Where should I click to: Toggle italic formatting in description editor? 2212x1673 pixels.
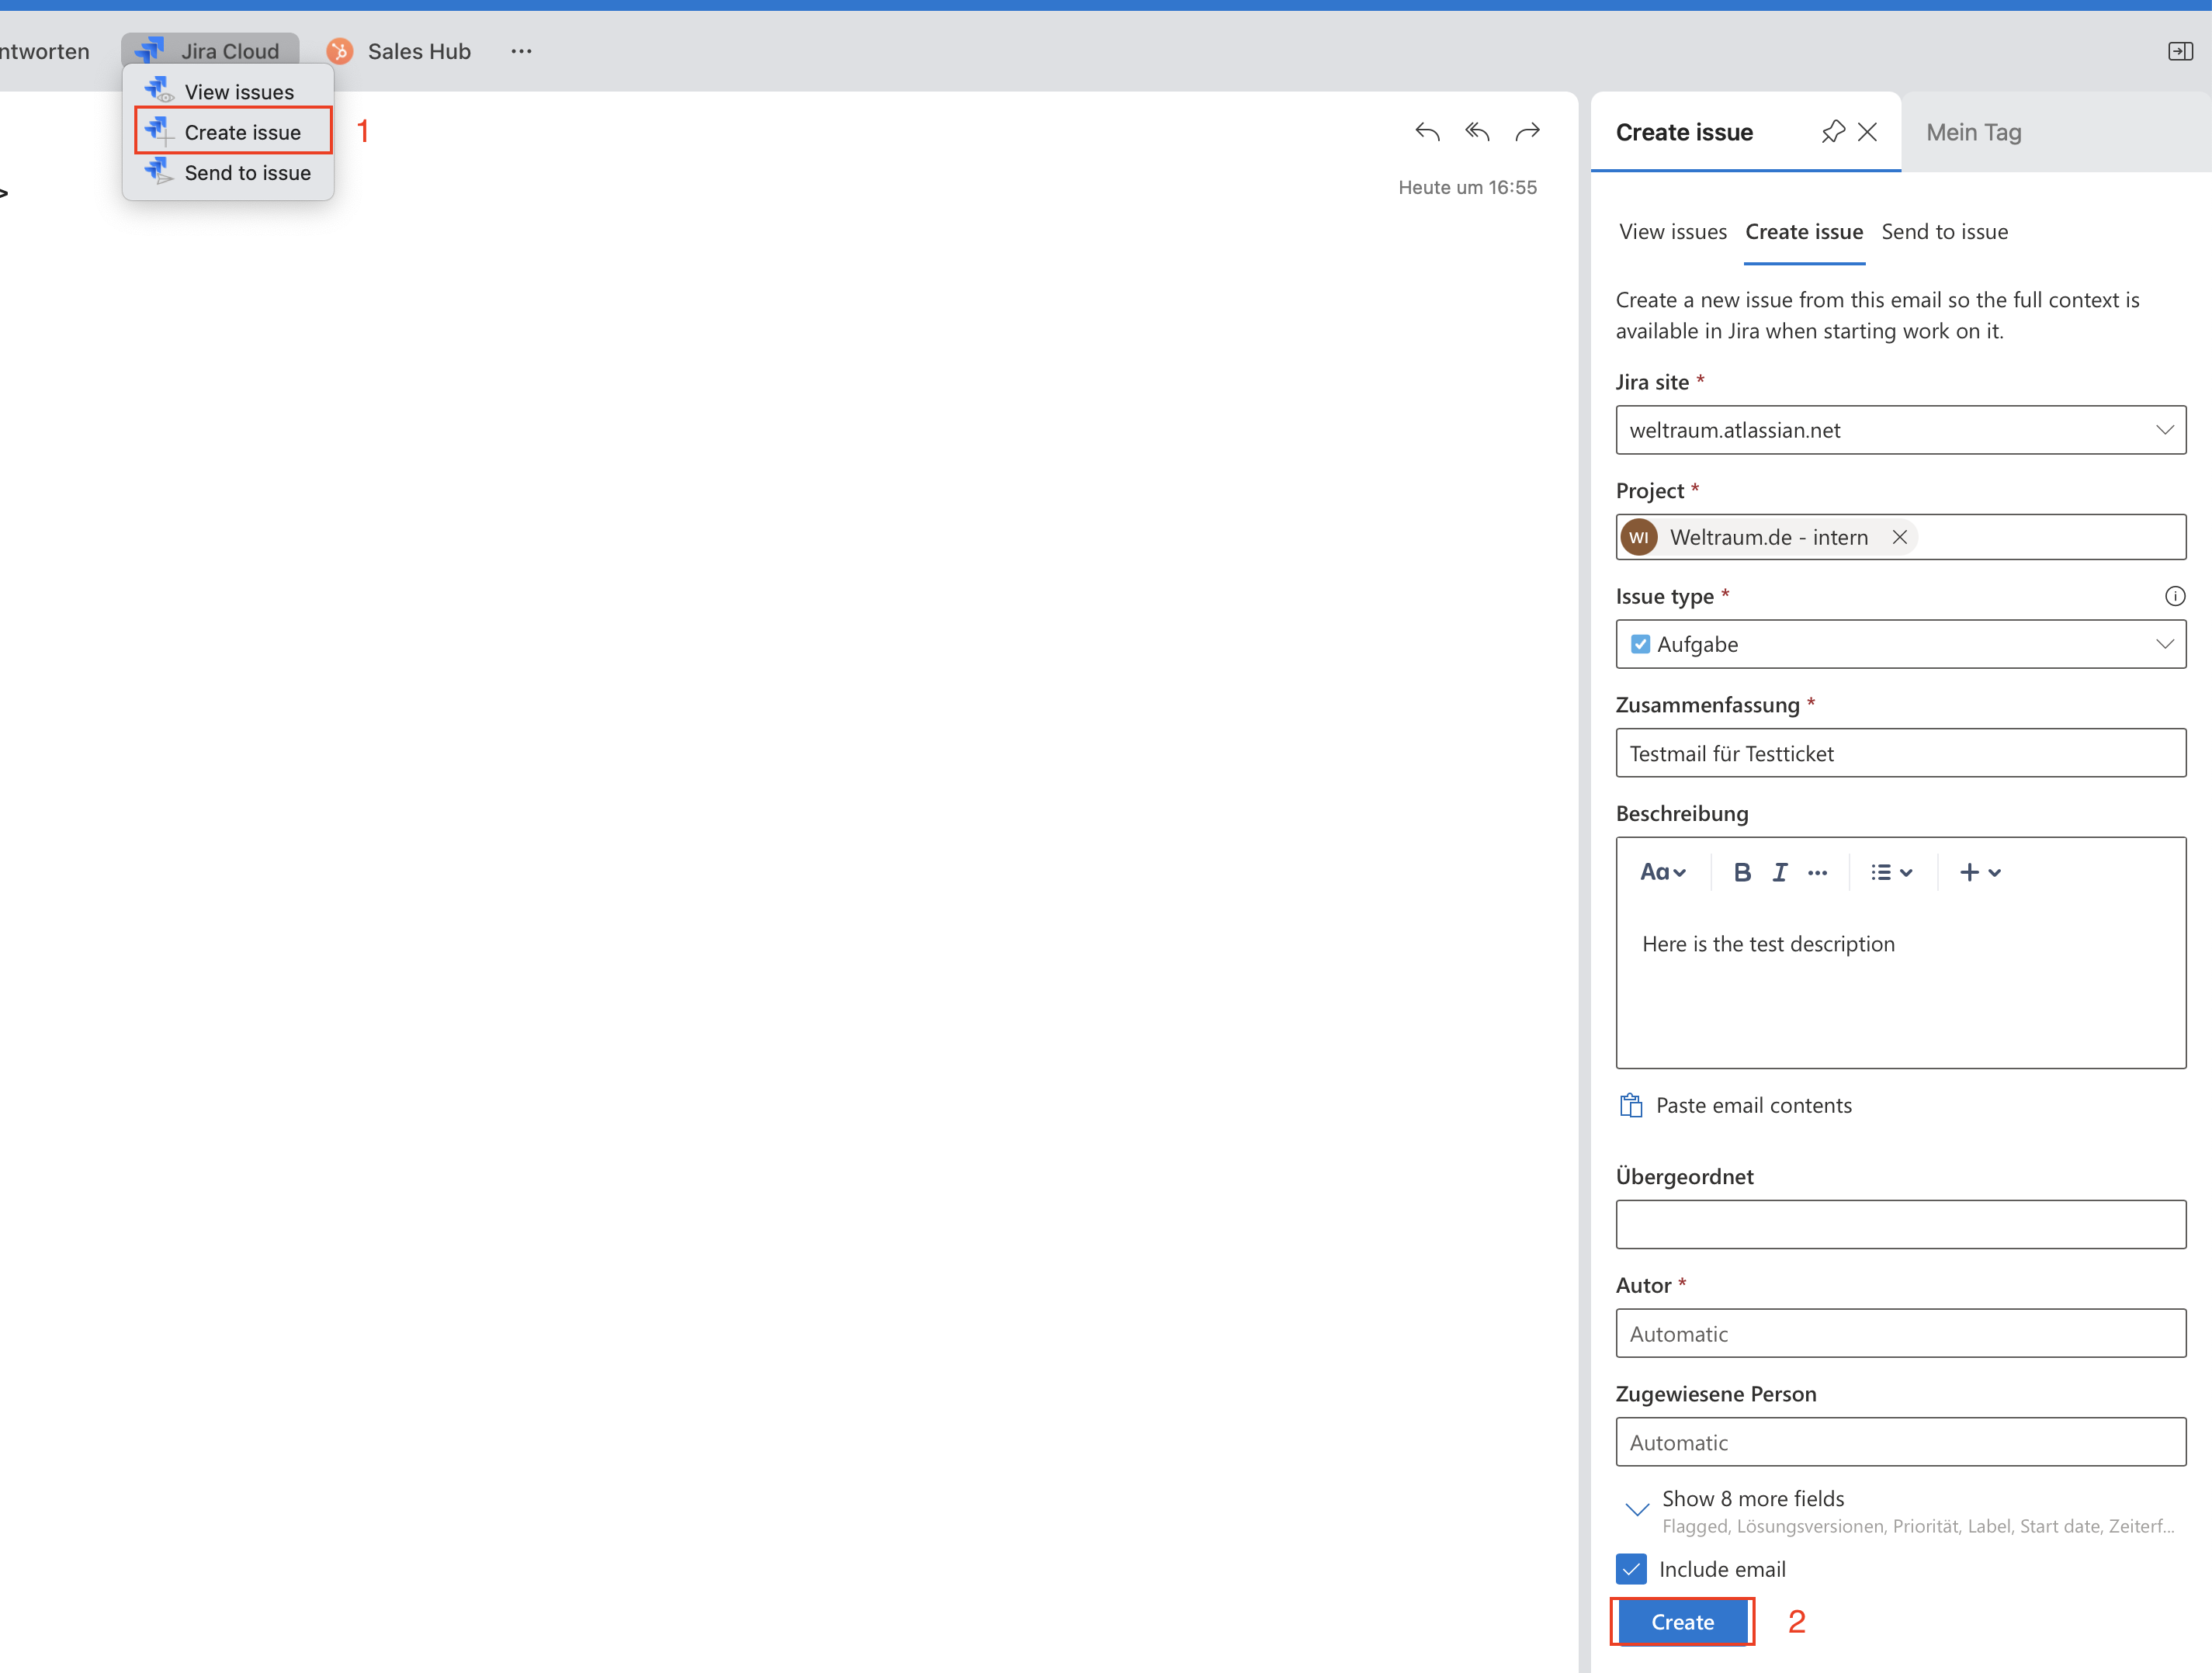click(1779, 872)
